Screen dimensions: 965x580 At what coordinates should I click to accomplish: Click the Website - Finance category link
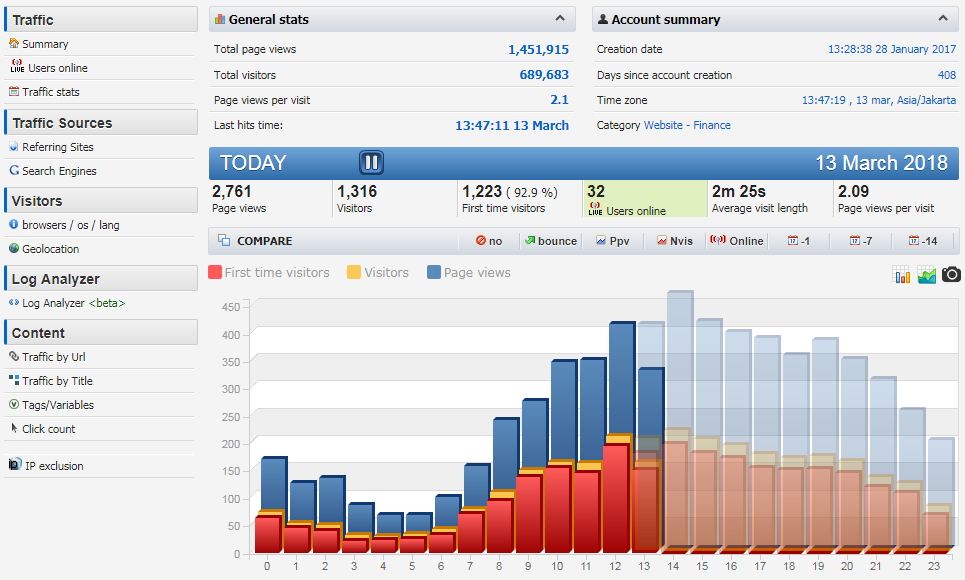click(687, 125)
